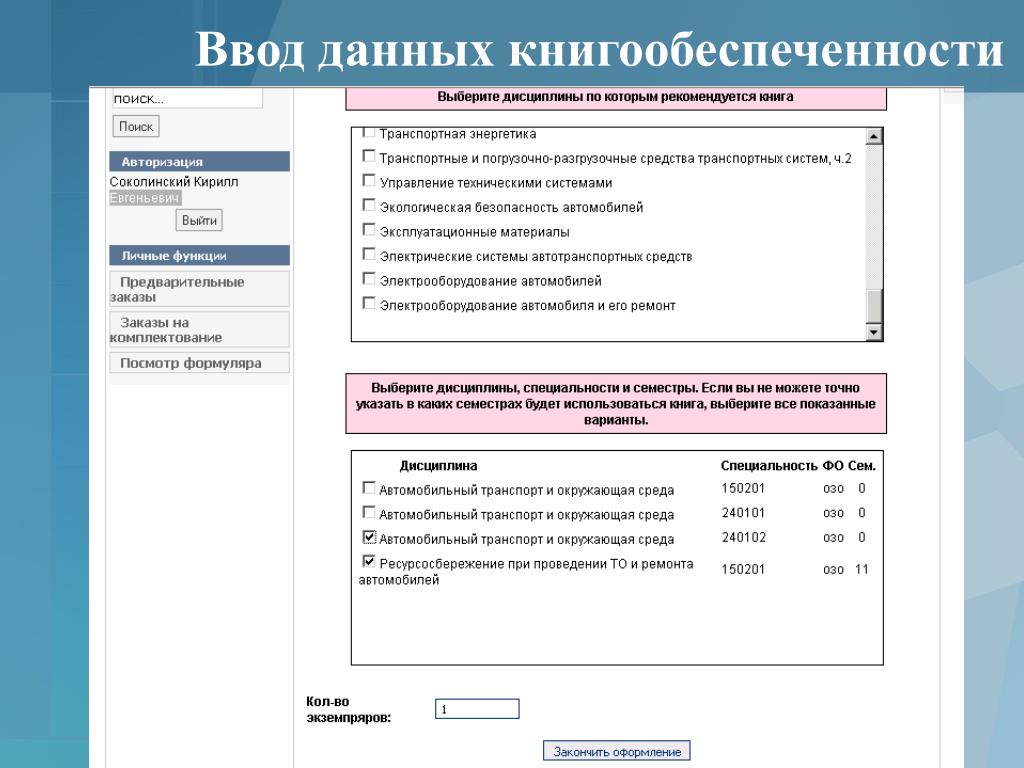Check 'Эксплуатационные материалы' checkbox

click(368, 230)
